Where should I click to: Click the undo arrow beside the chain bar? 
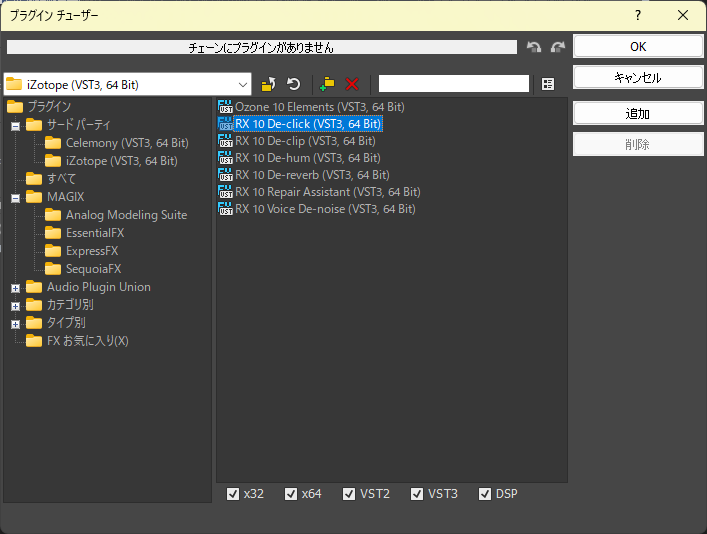point(534,47)
